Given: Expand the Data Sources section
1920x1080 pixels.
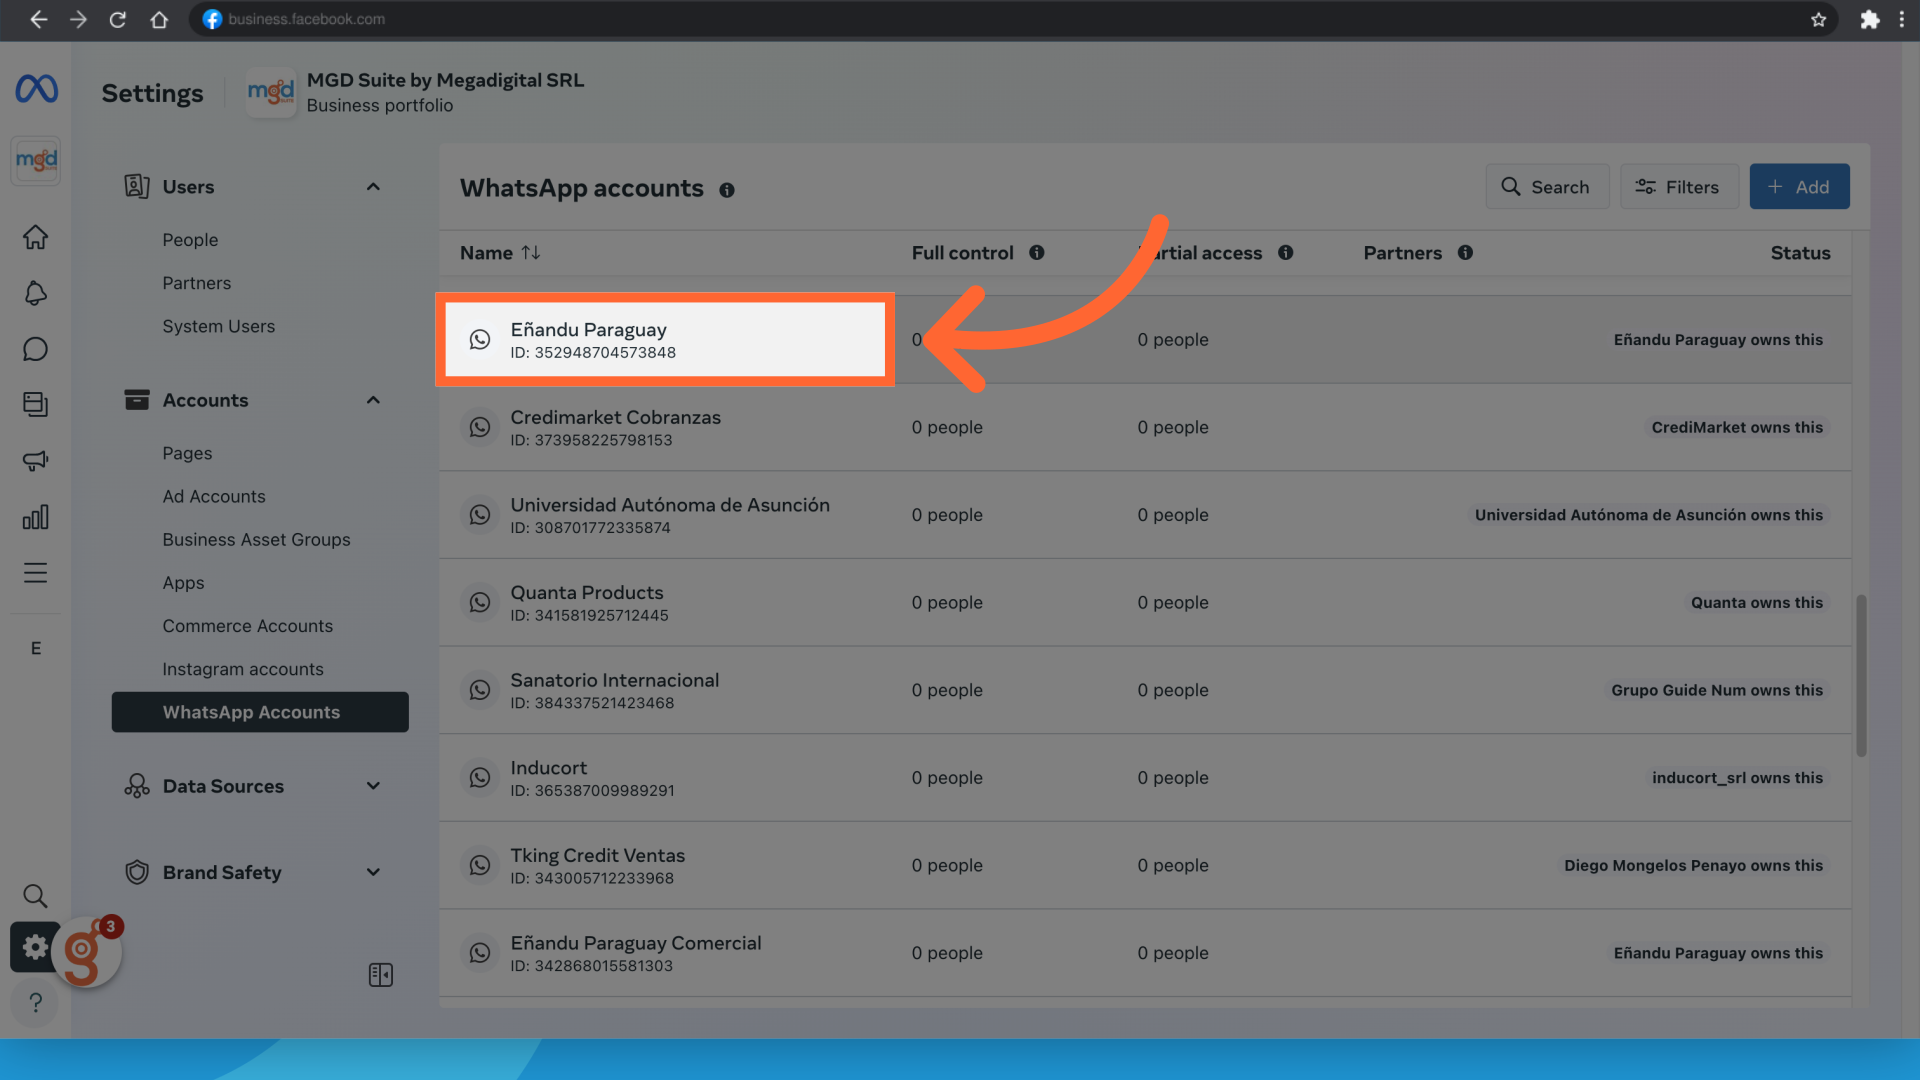Looking at the screenshot, I should pyautogui.click(x=373, y=786).
